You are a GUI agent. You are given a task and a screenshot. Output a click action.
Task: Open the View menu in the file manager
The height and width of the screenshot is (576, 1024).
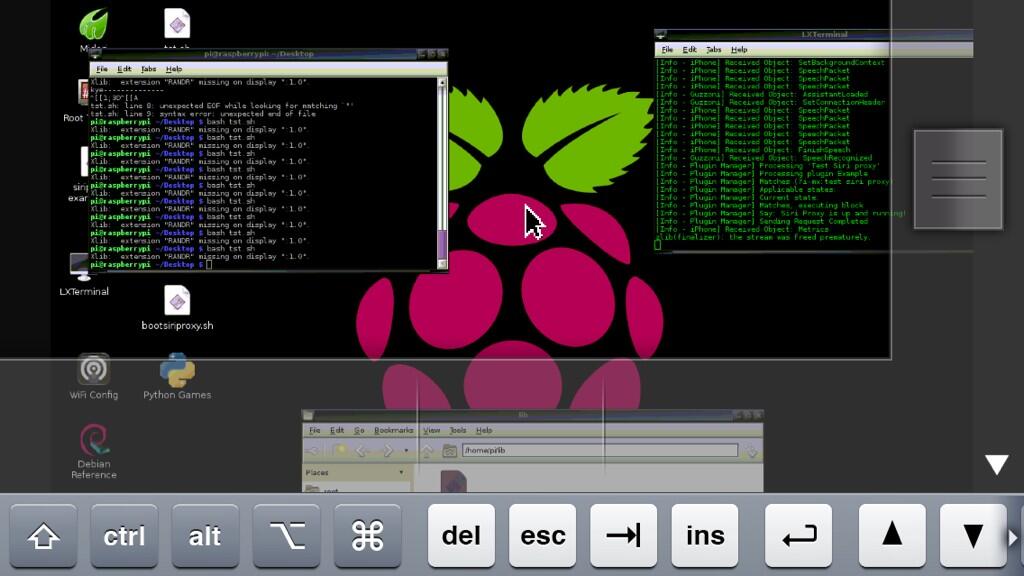pos(432,430)
